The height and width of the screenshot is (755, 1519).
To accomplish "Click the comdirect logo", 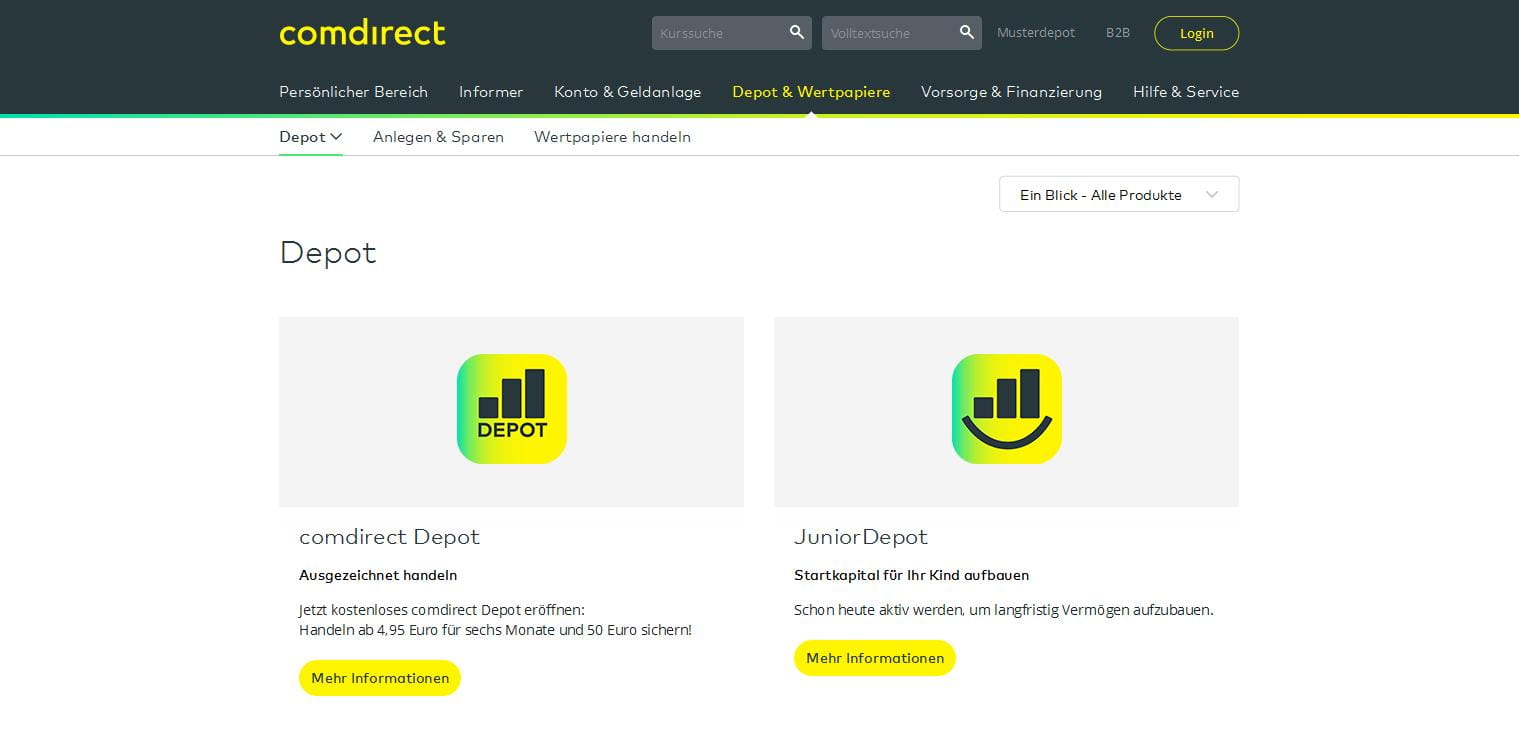I will coord(362,33).
